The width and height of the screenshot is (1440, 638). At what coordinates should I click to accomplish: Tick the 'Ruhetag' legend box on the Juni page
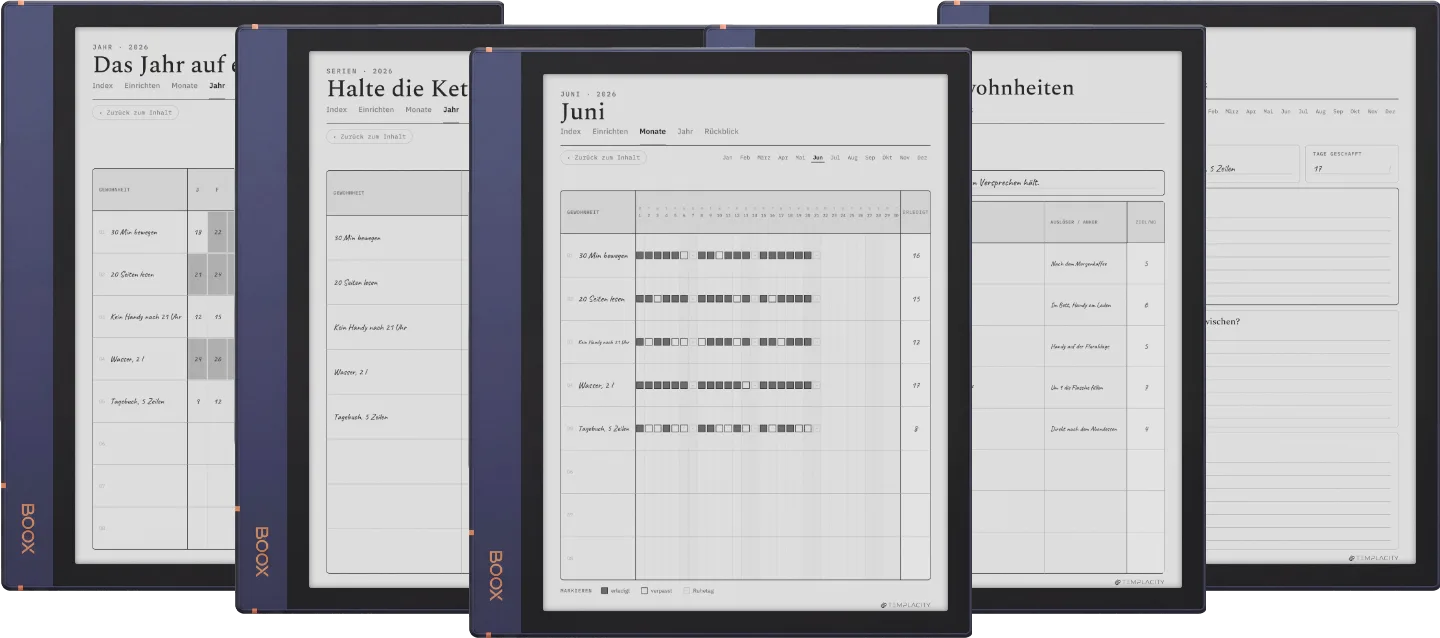click(686, 591)
